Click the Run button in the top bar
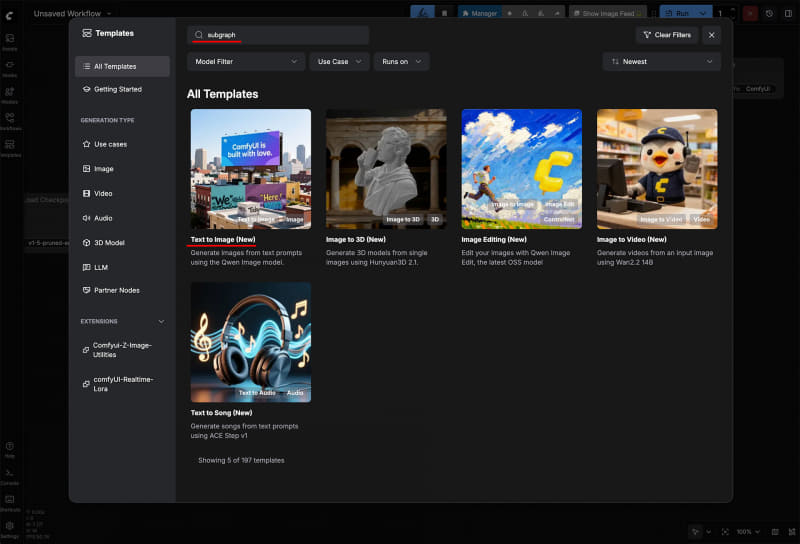The width and height of the screenshot is (800, 544). pyautogui.click(x=677, y=13)
